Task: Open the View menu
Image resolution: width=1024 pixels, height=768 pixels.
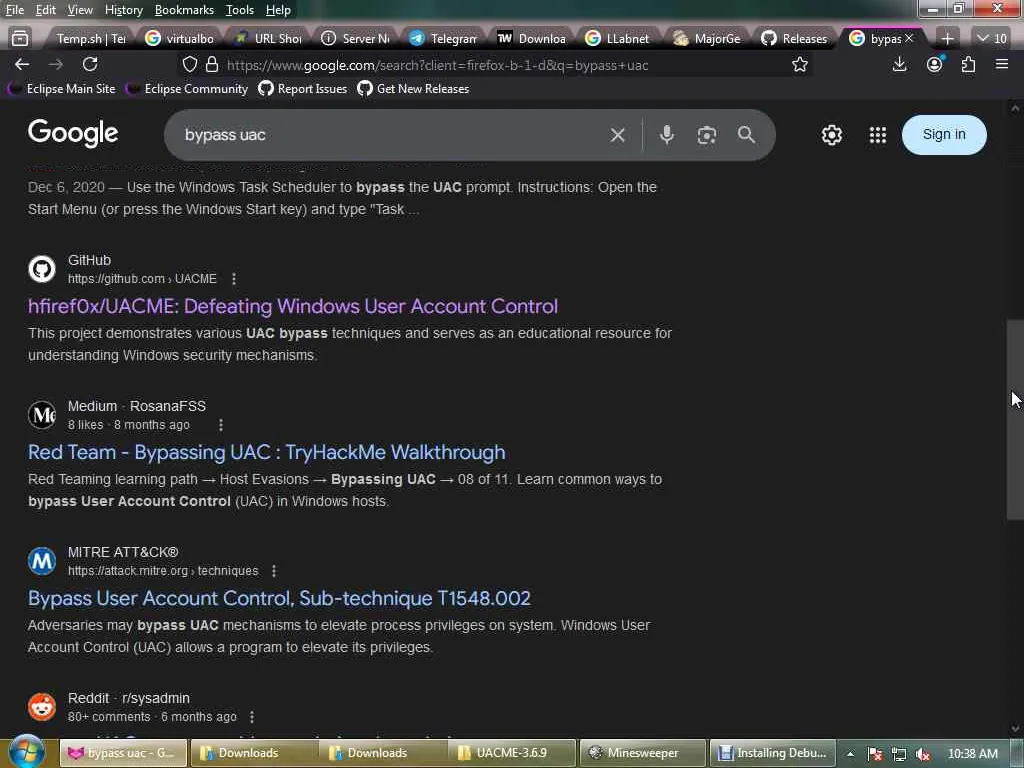Action: [x=80, y=10]
